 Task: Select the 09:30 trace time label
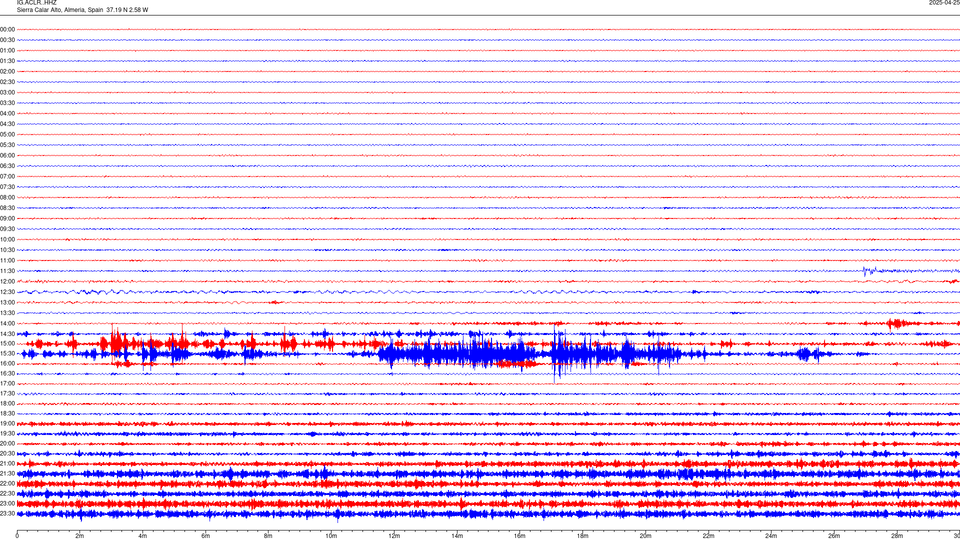click(x=7, y=230)
